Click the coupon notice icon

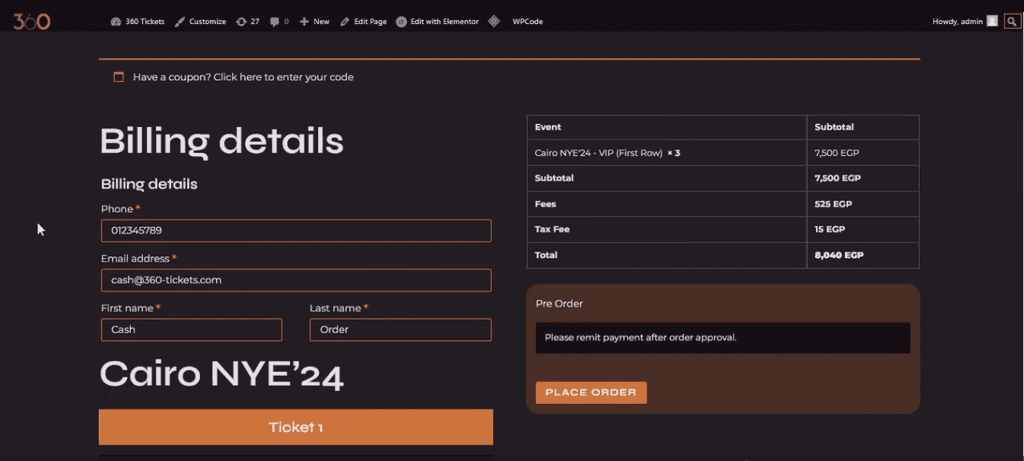point(118,77)
